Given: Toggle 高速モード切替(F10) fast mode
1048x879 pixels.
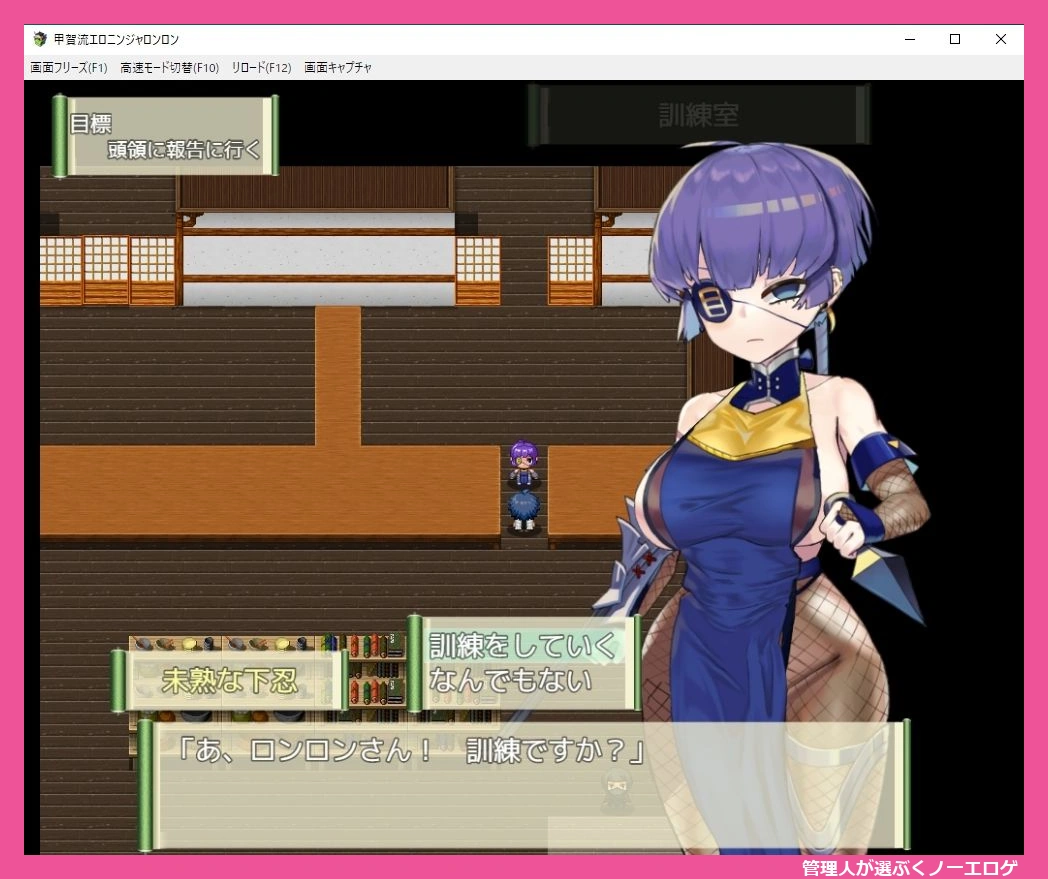Looking at the screenshot, I should click(x=169, y=68).
